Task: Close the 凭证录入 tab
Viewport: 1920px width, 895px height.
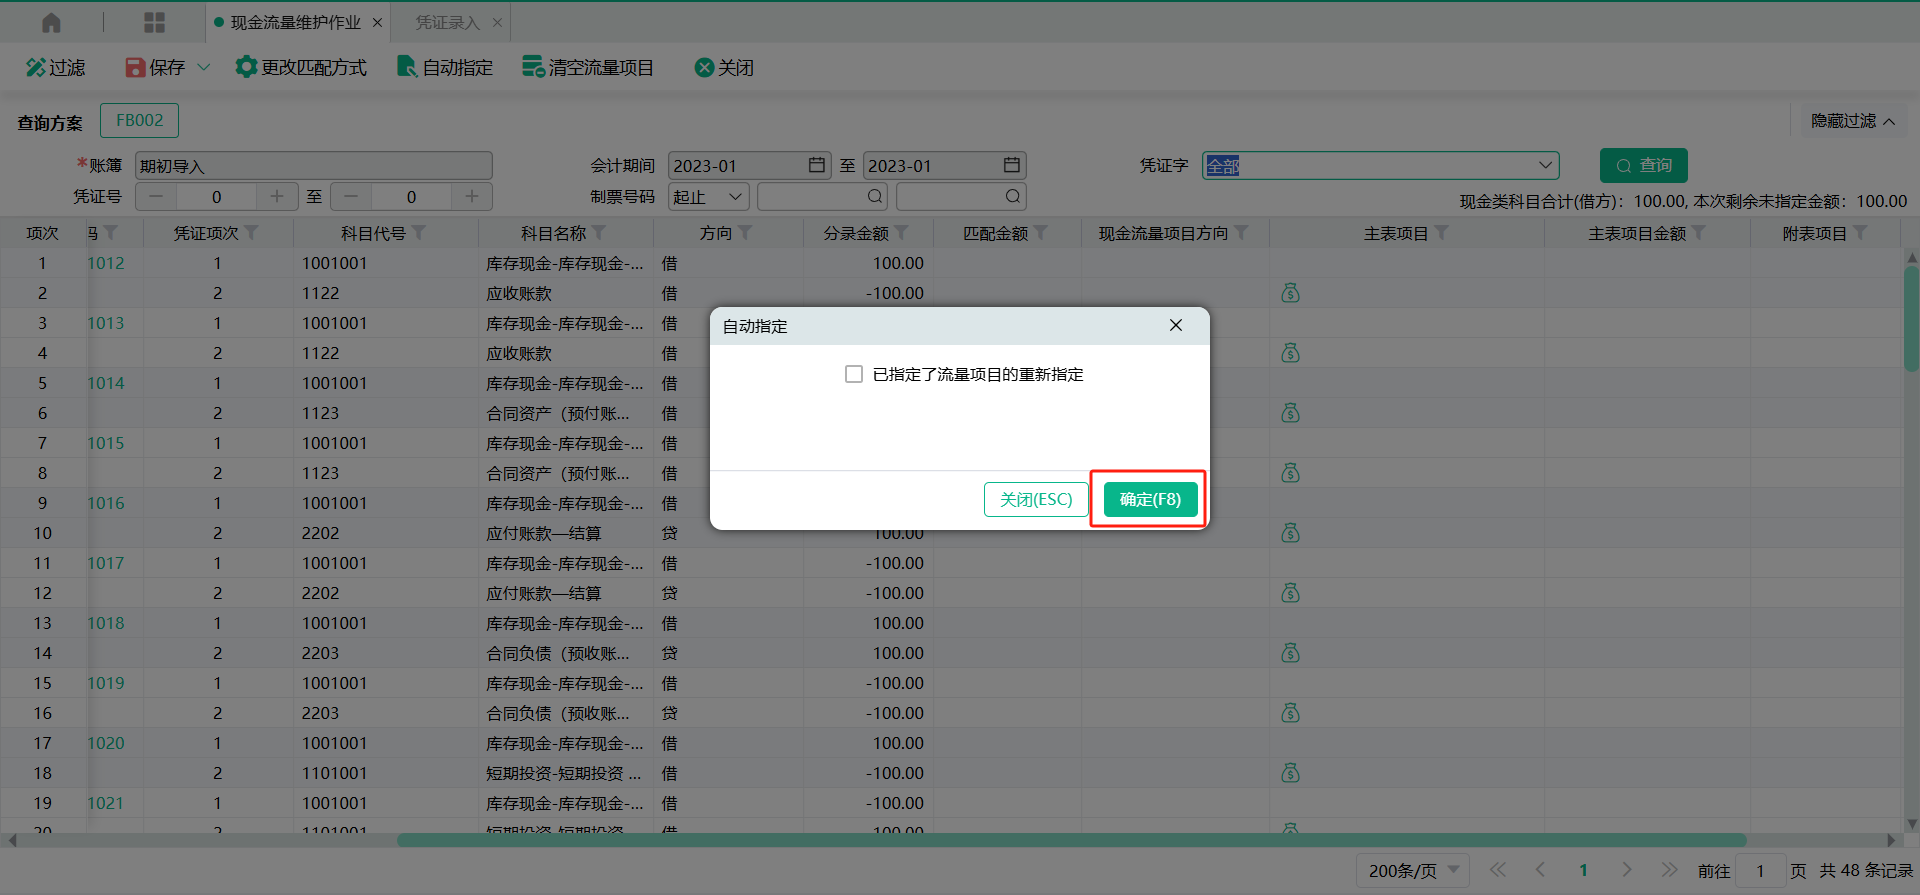Action: coord(497,22)
